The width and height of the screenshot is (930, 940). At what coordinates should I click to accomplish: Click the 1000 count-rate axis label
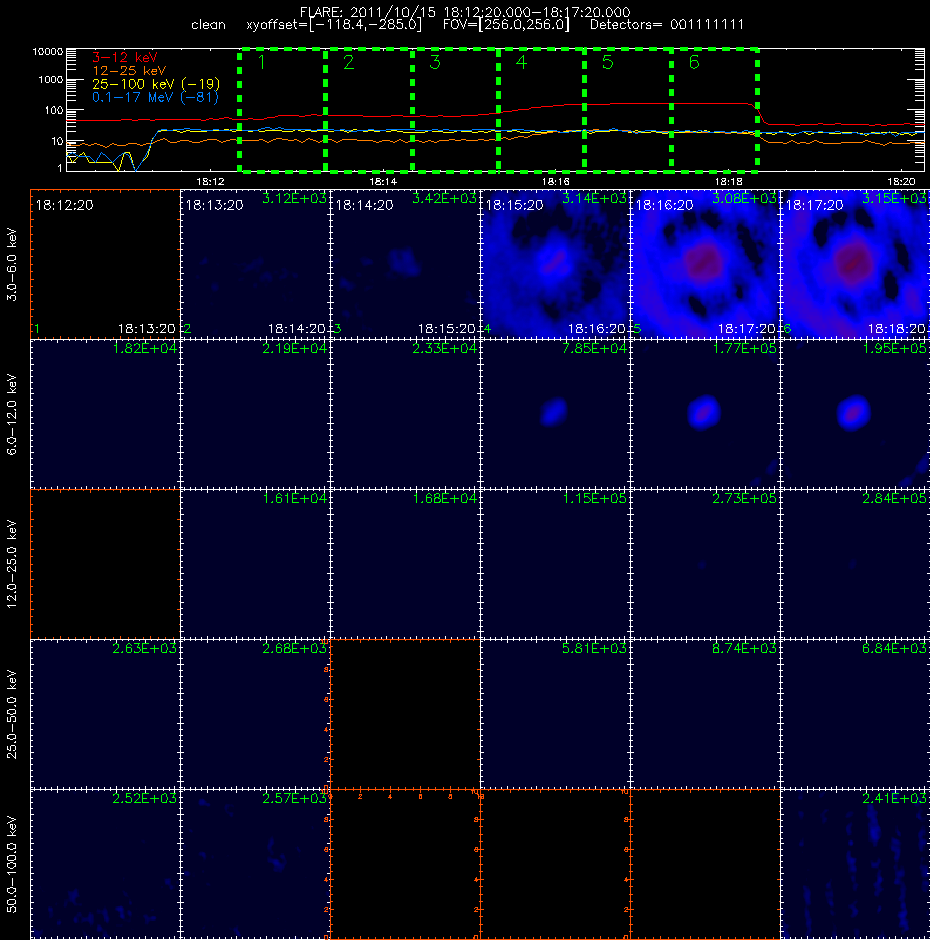click(x=50, y=80)
